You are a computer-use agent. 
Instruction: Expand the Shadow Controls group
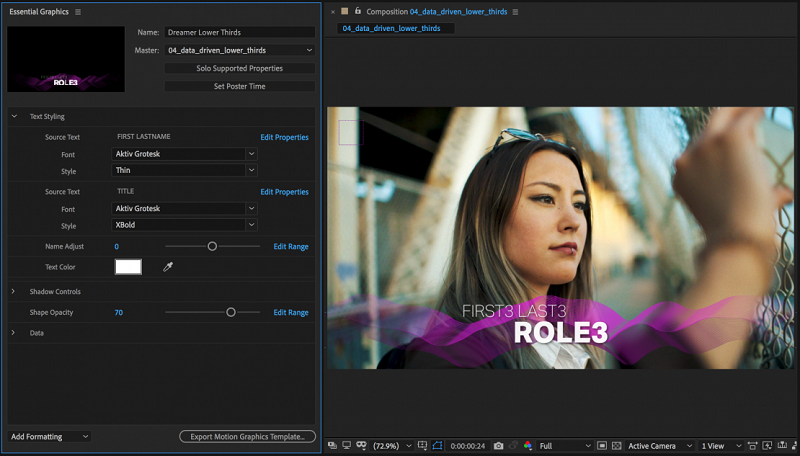(14, 291)
